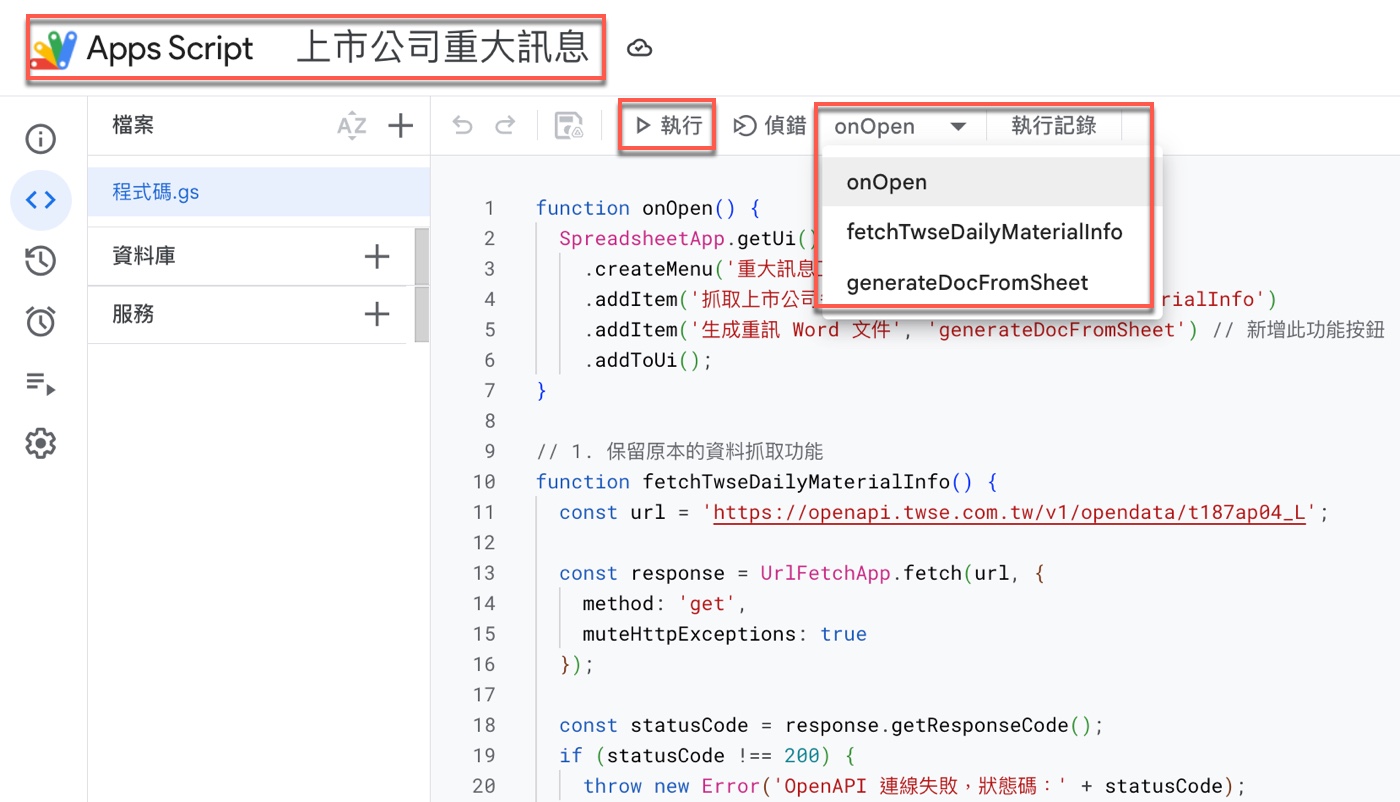Click the 檔案 files header
Viewport: 1400px width, 802px height.
(x=133, y=125)
